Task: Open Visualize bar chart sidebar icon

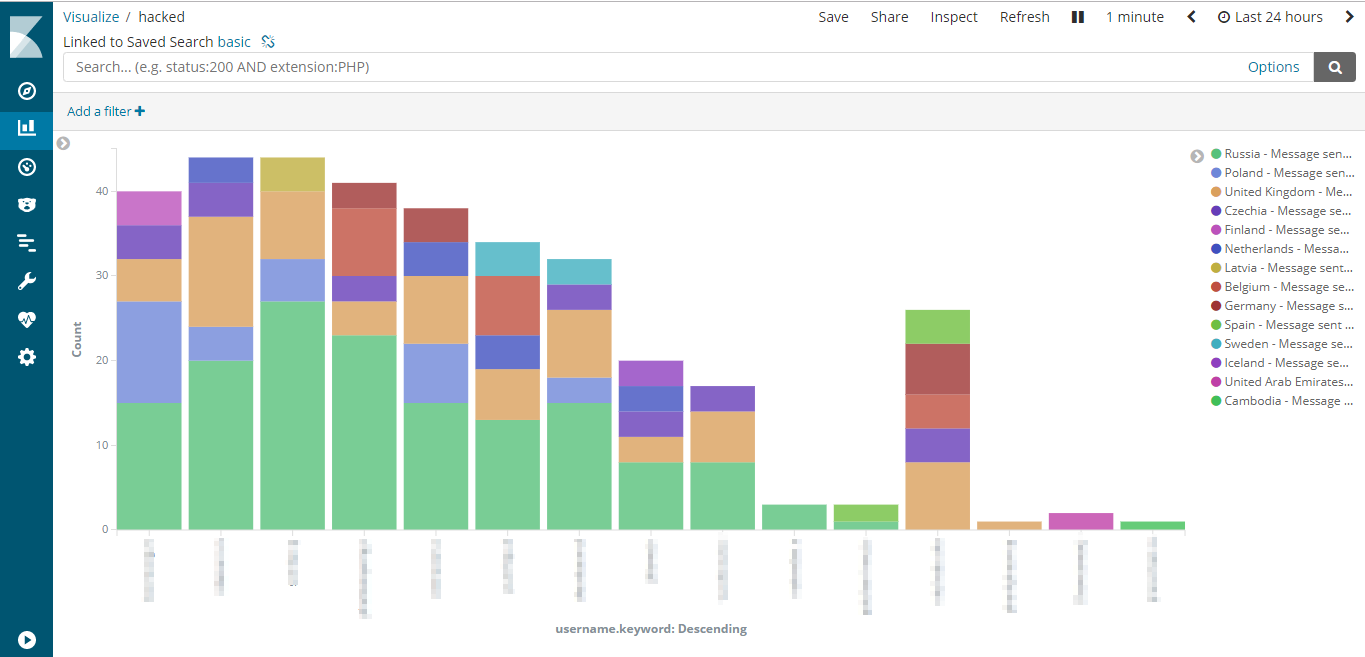Action: pyautogui.click(x=27, y=128)
